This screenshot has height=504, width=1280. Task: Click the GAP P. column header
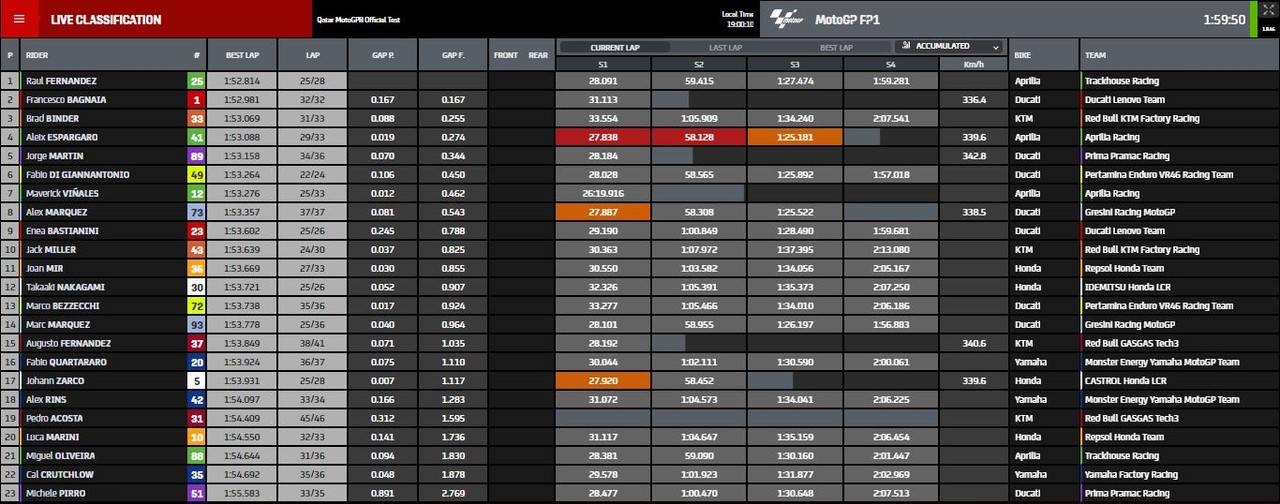coord(382,55)
